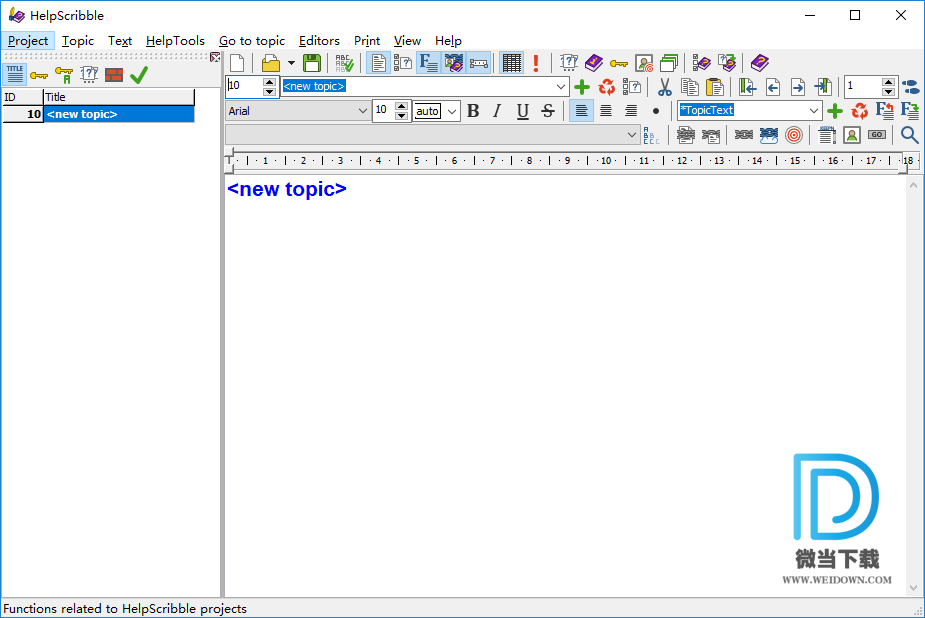Open the Print menu
Image resolution: width=925 pixels, height=618 pixels.
coord(367,41)
